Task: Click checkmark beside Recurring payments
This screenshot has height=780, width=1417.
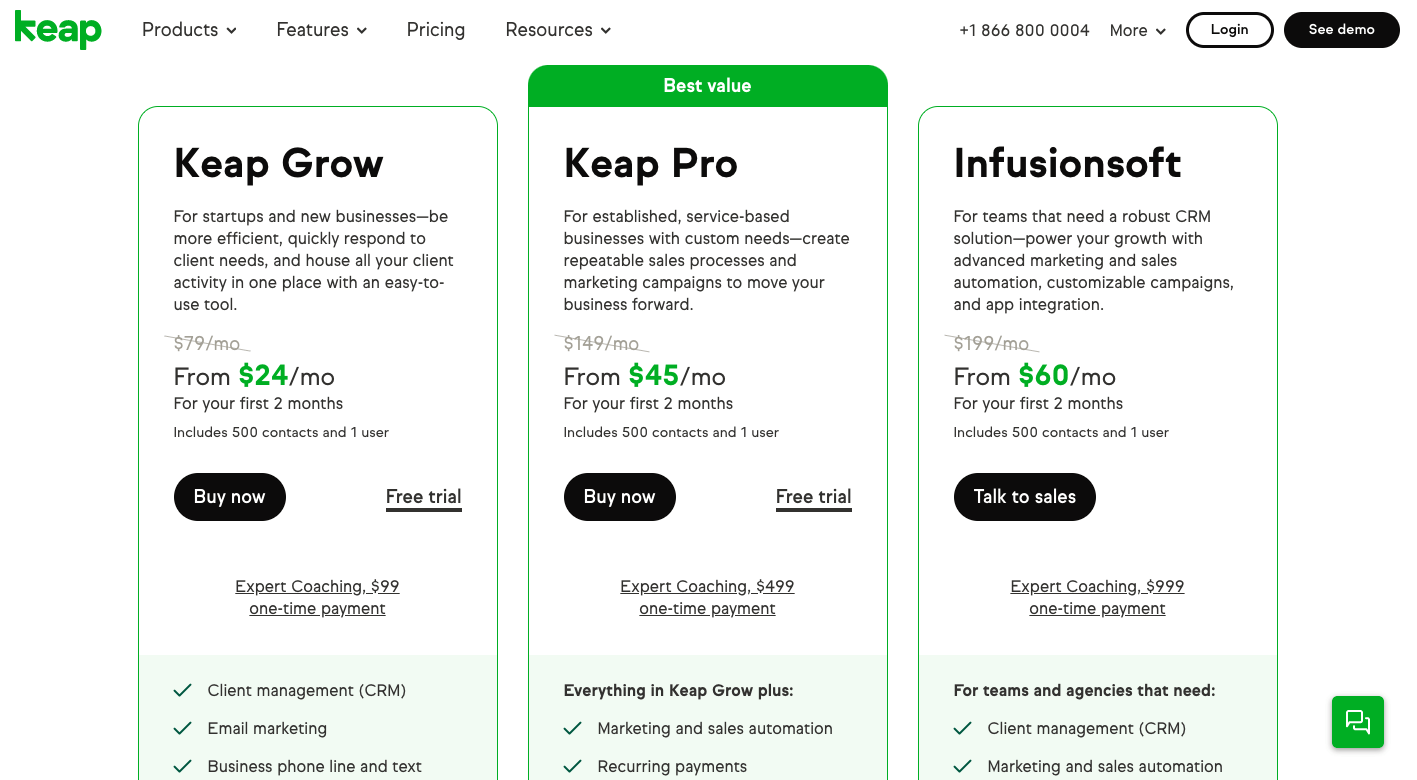Action: pos(573,767)
